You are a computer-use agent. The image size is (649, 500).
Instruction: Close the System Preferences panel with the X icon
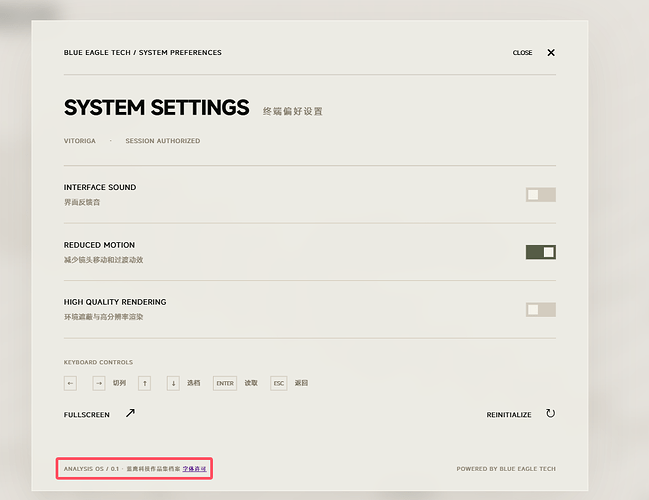click(x=551, y=53)
